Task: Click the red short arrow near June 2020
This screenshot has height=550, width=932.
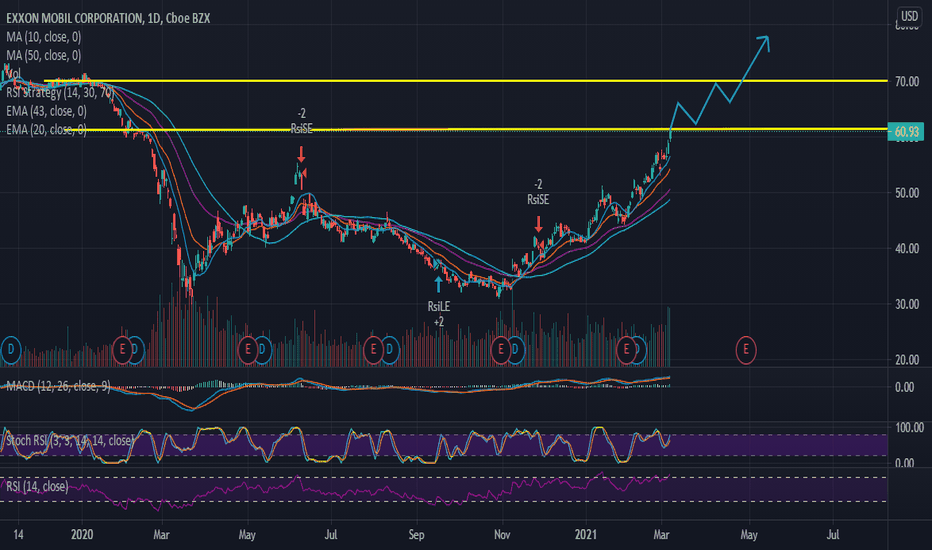Action: pyautogui.click(x=301, y=155)
